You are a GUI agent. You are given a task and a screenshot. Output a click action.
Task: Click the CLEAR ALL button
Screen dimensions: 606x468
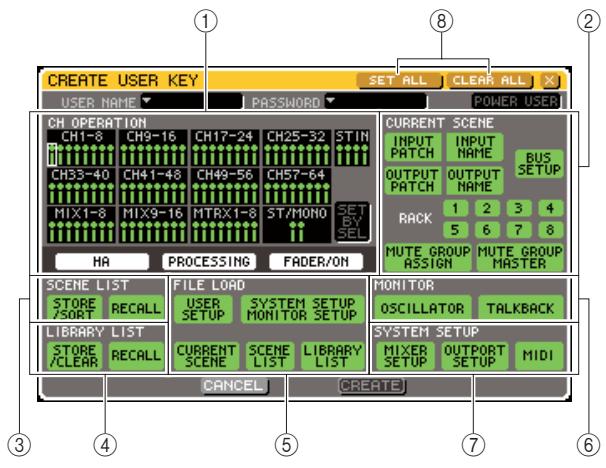pyautogui.click(x=489, y=81)
